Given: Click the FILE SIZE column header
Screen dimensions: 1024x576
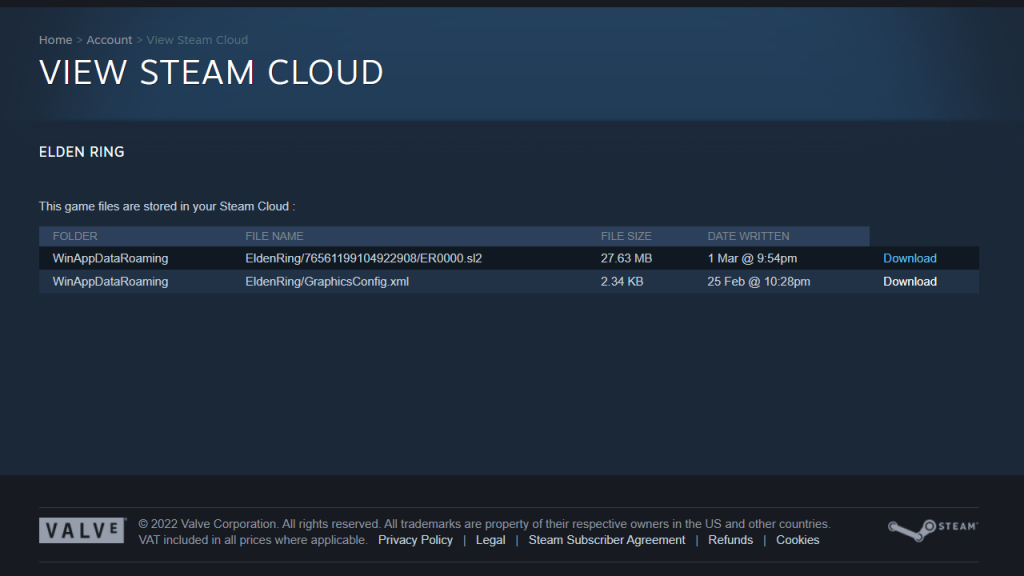Looking at the screenshot, I should point(626,236).
